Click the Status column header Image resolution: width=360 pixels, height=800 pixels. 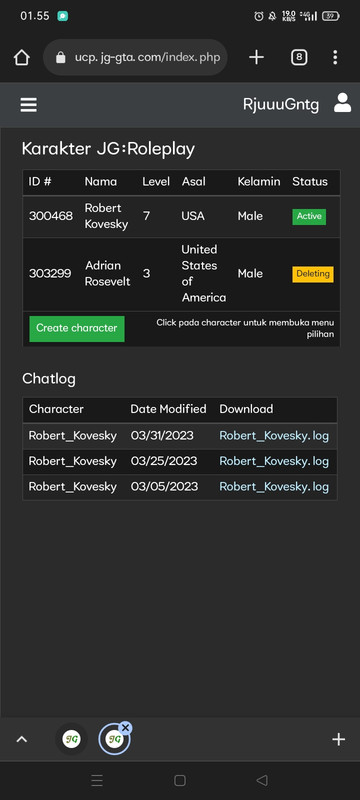click(x=310, y=182)
